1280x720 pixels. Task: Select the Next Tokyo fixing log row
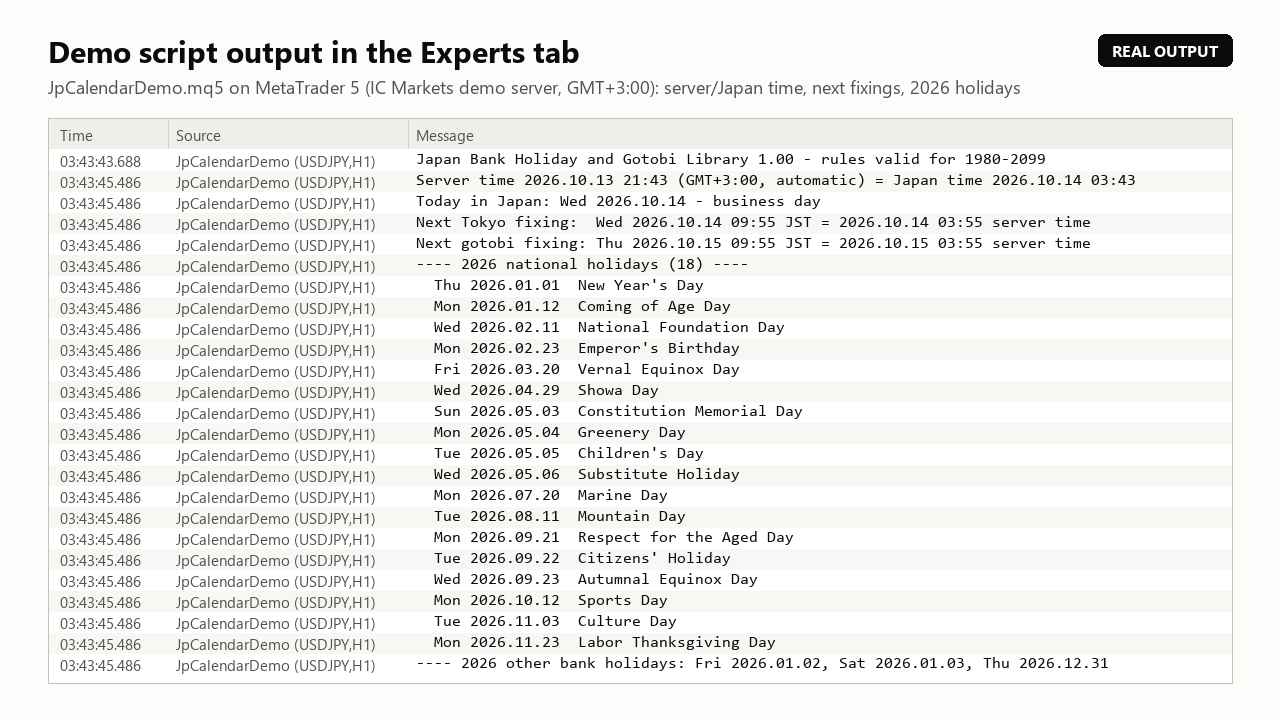tap(640, 223)
